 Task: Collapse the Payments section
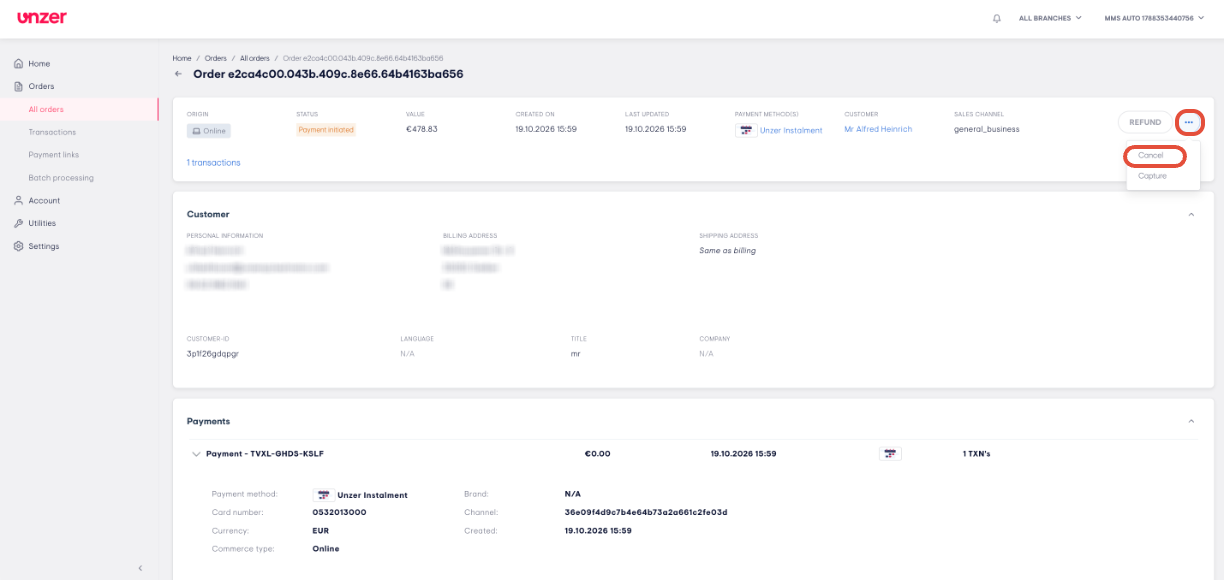(x=1191, y=421)
